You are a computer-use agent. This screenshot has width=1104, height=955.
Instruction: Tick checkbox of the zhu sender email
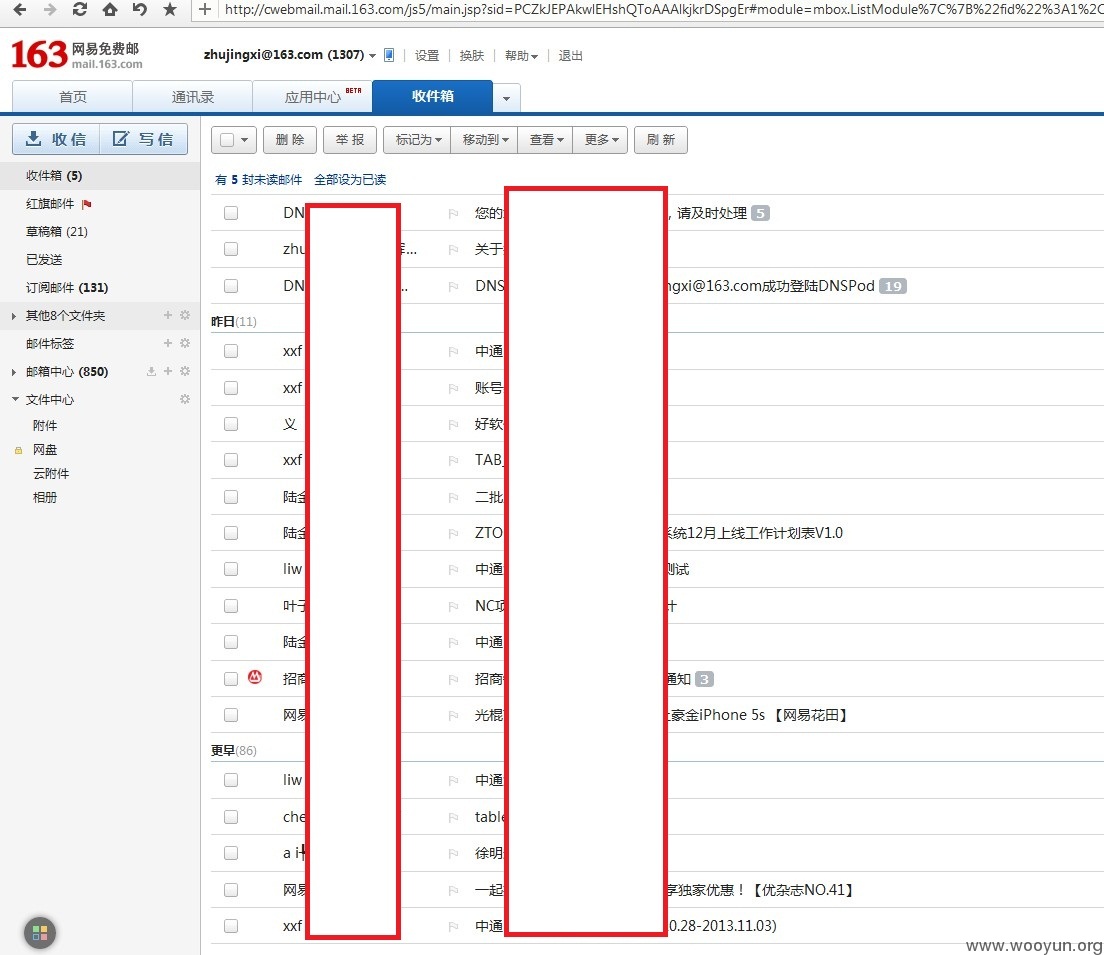[231, 249]
